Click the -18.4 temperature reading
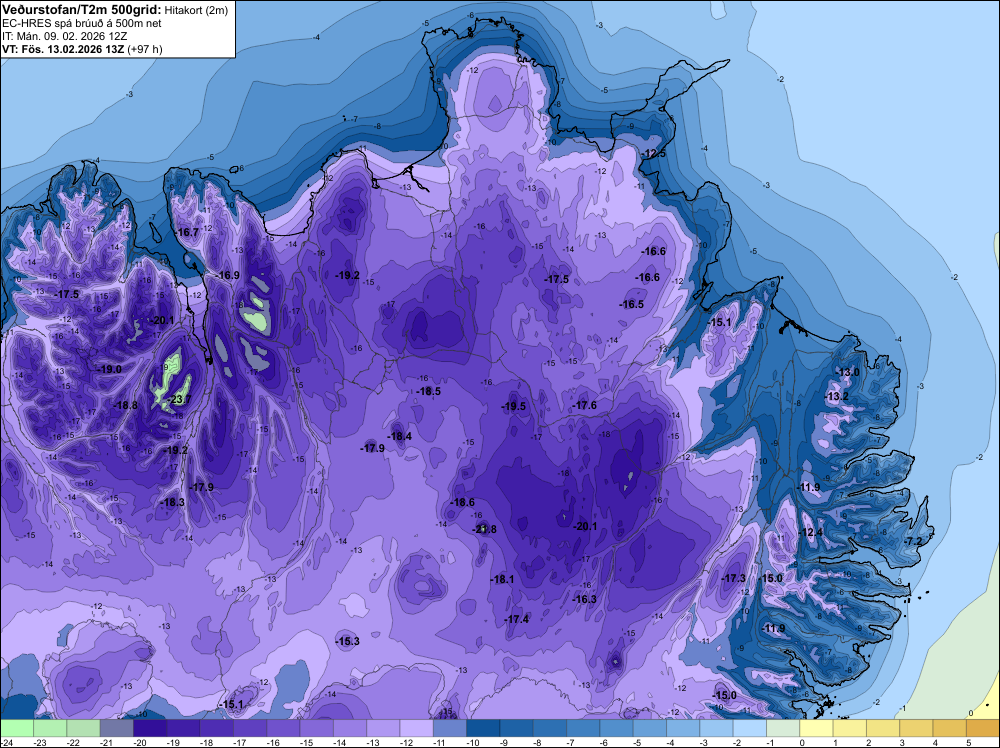This screenshot has width=1000, height=748. click(399, 437)
